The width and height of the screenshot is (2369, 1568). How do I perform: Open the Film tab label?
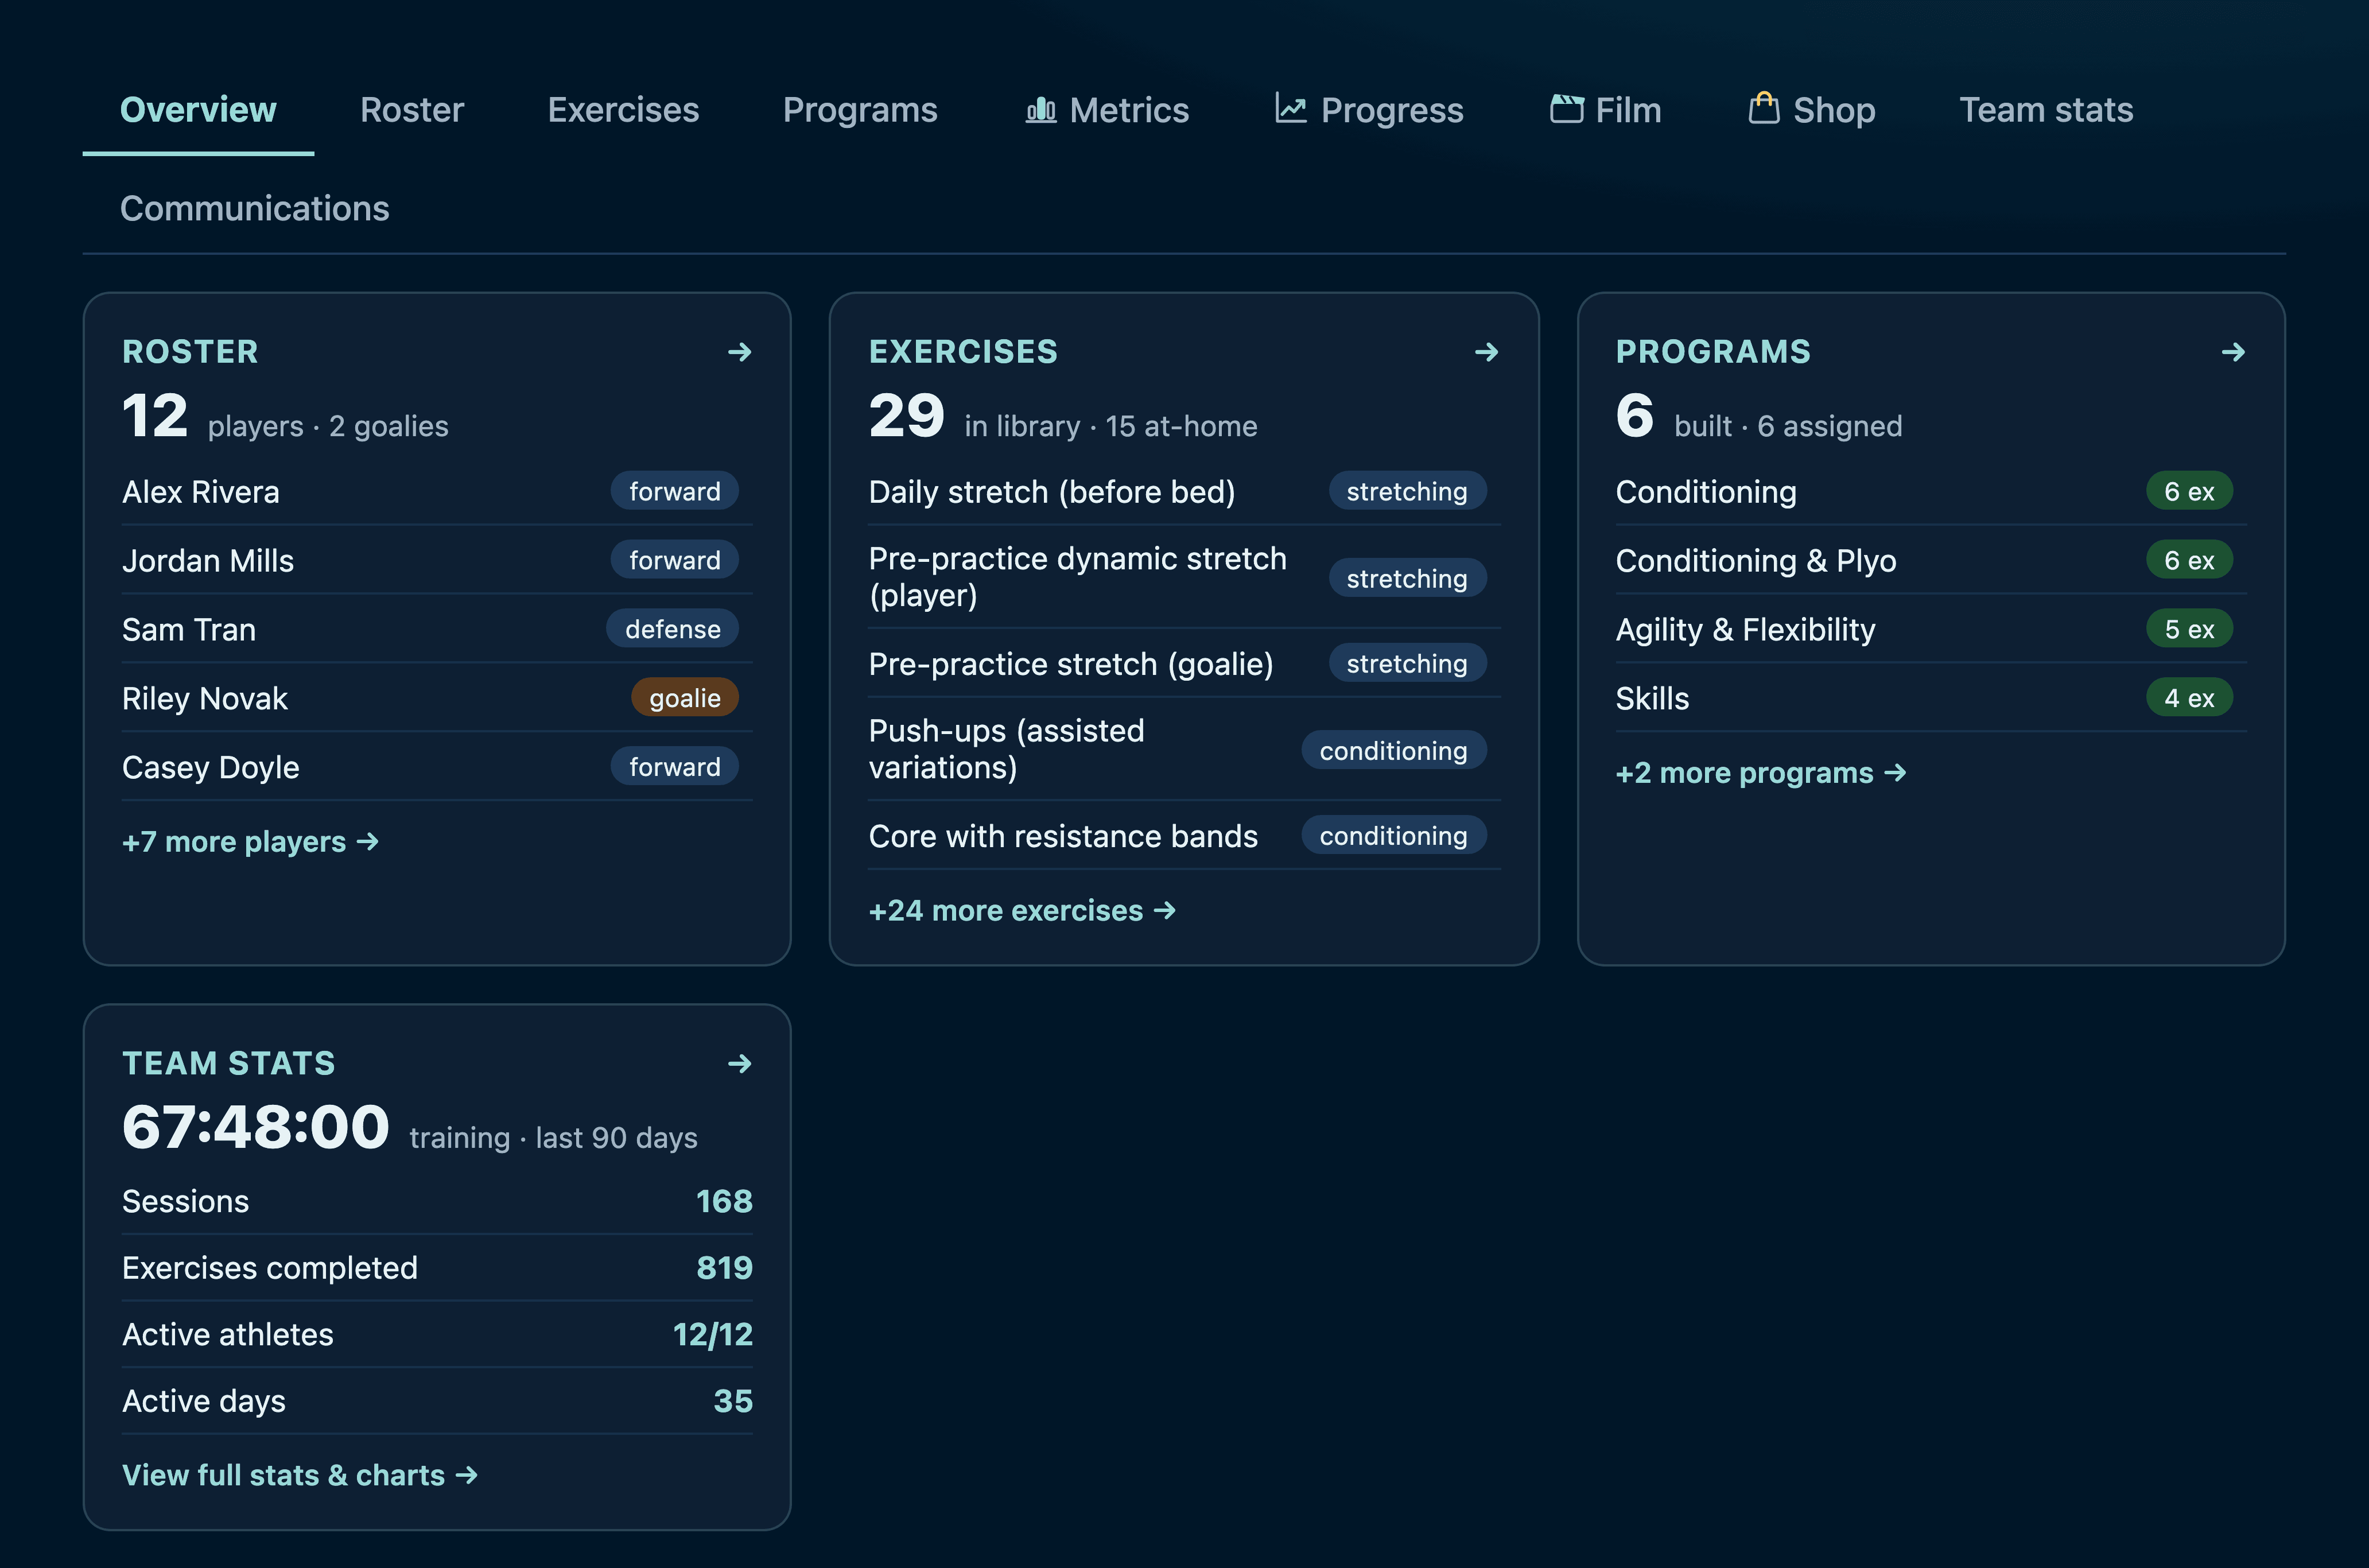1628,110
